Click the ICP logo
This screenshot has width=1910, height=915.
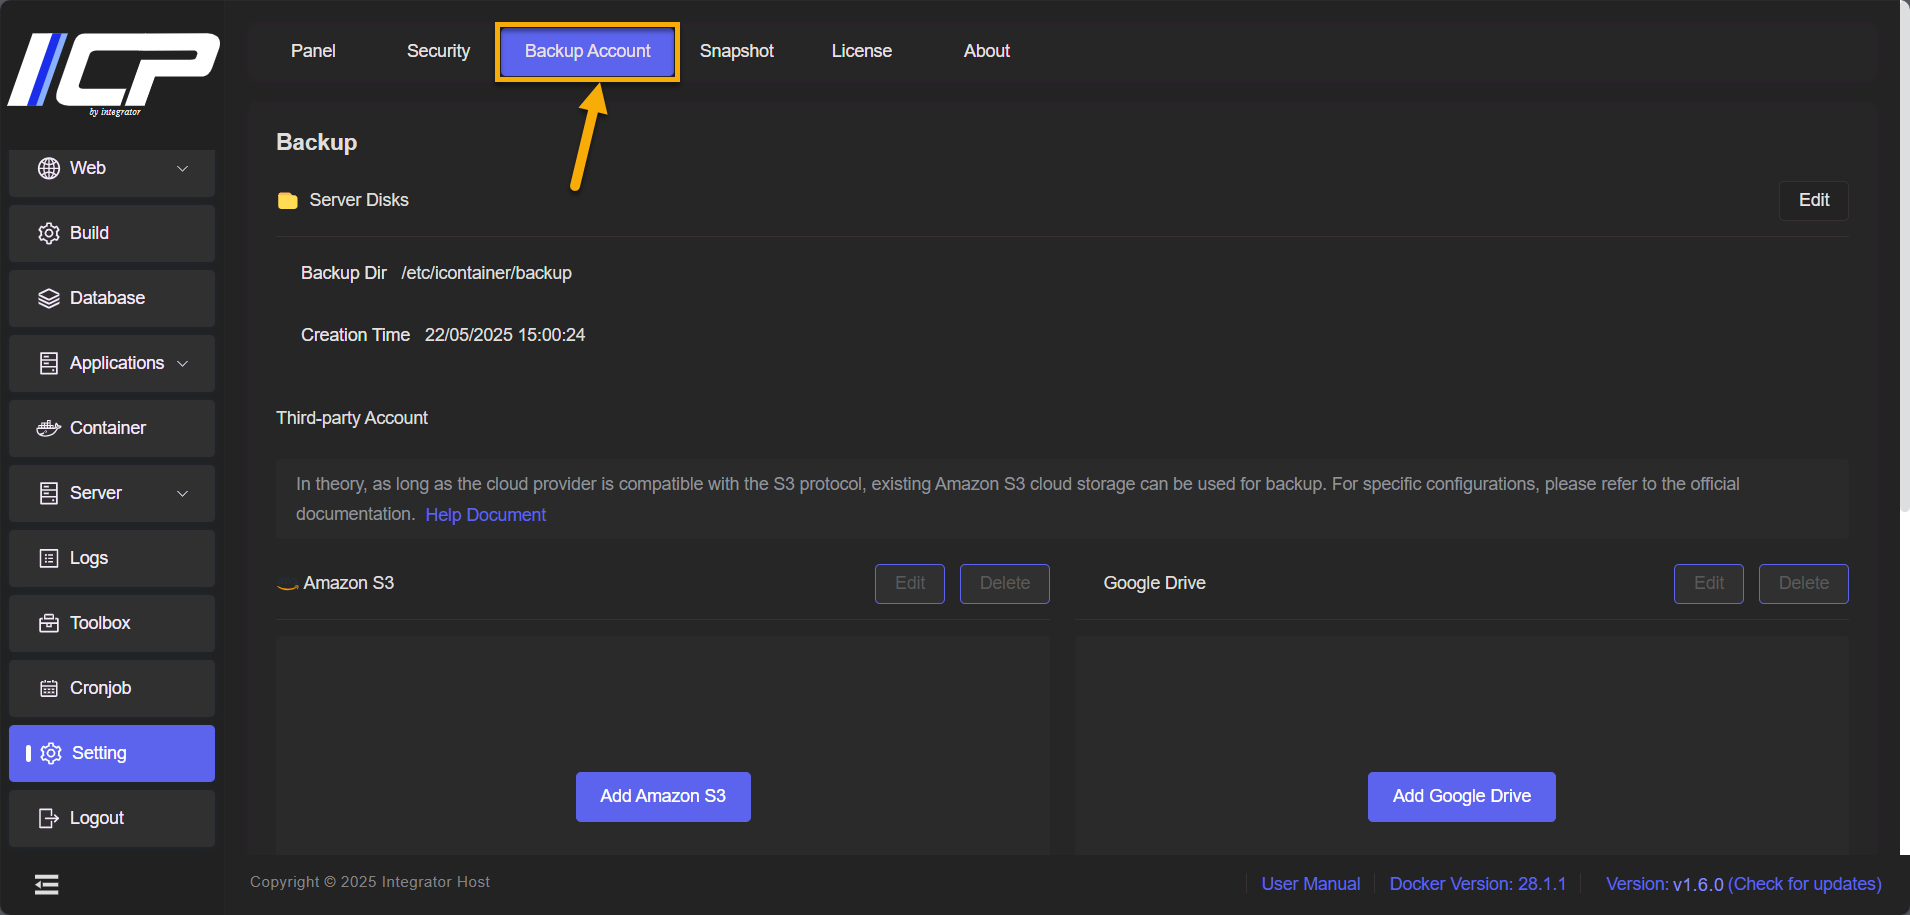tap(114, 73)
